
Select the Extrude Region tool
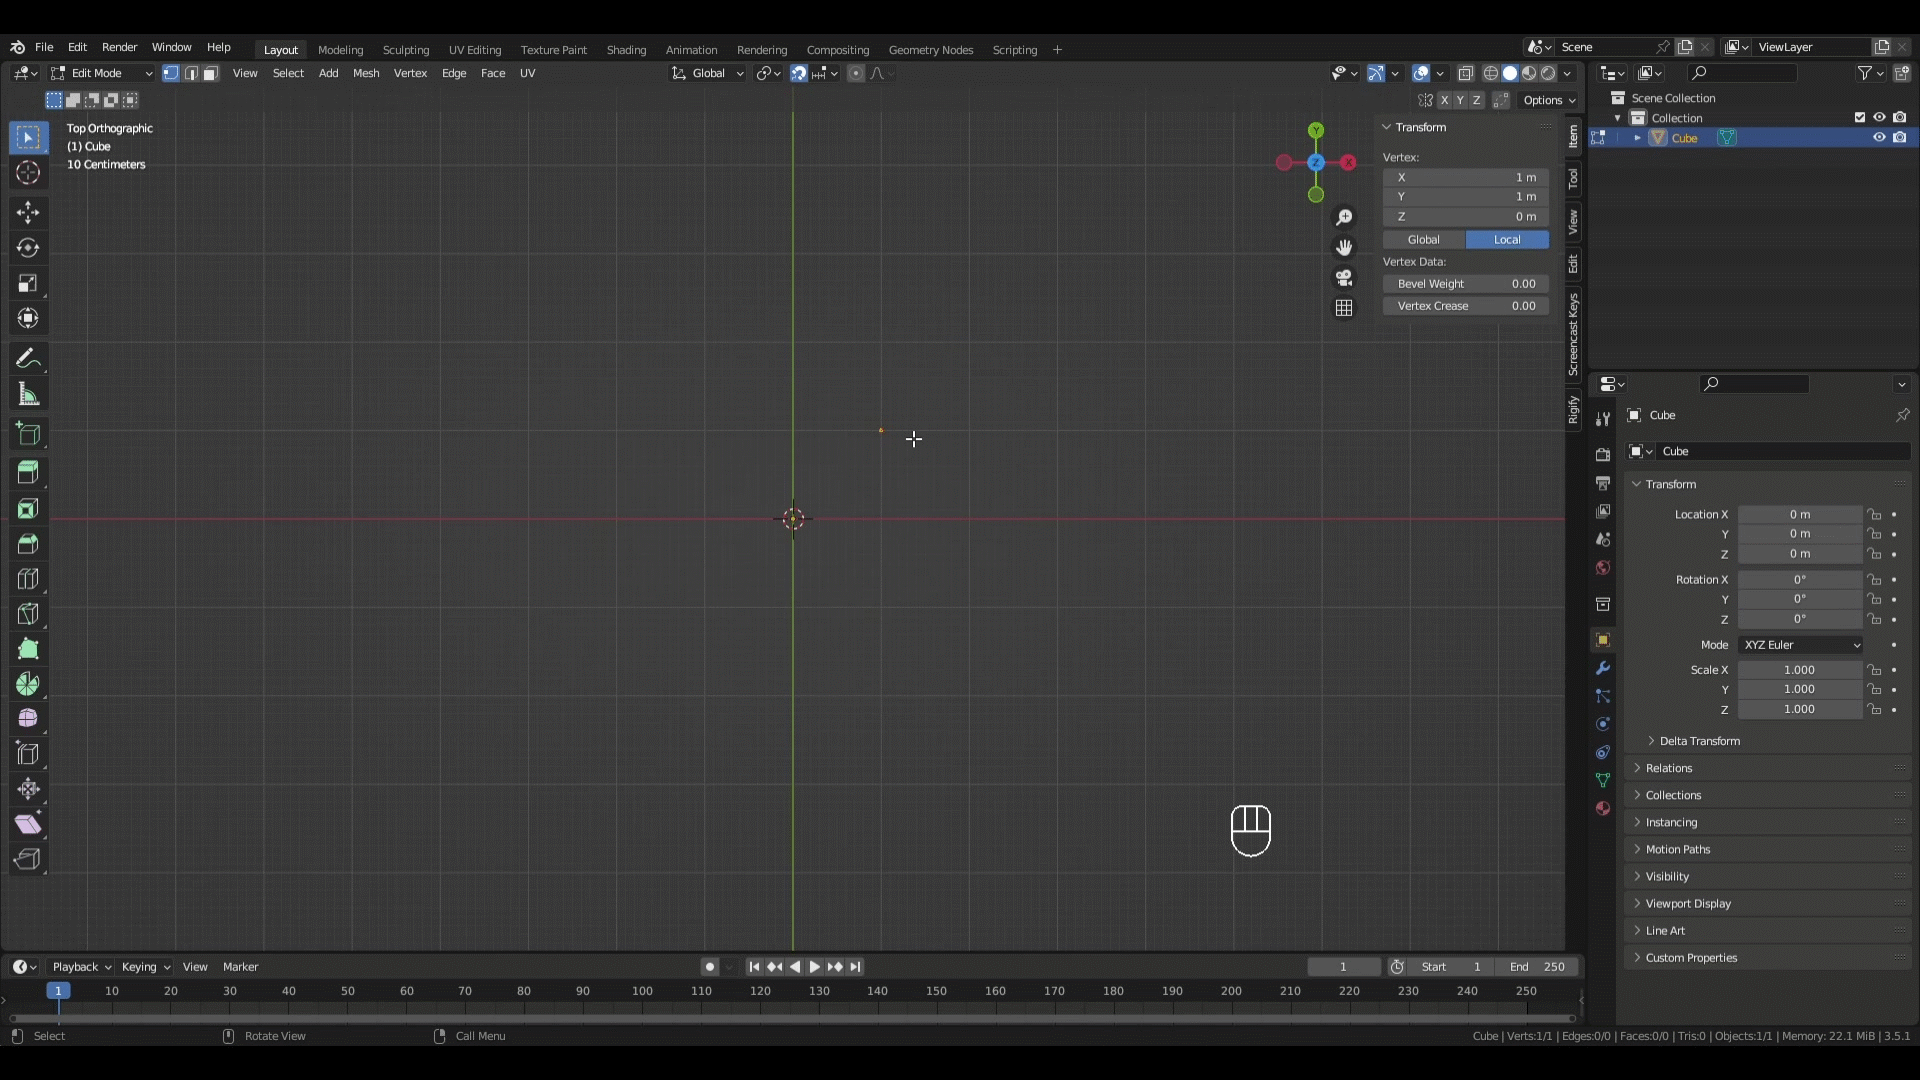point(28,473)
